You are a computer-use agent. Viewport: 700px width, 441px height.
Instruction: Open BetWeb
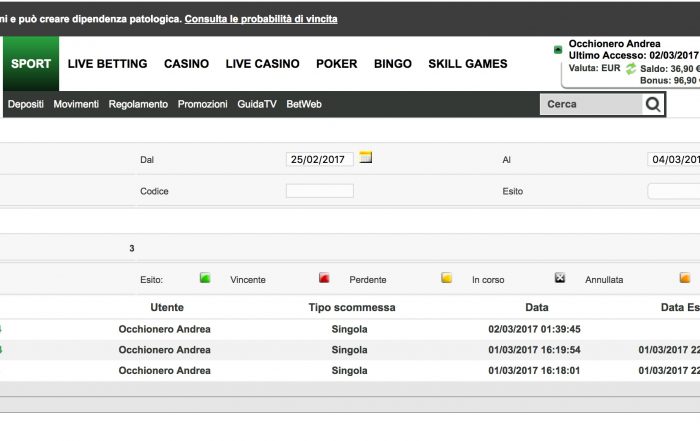[304, 104]
